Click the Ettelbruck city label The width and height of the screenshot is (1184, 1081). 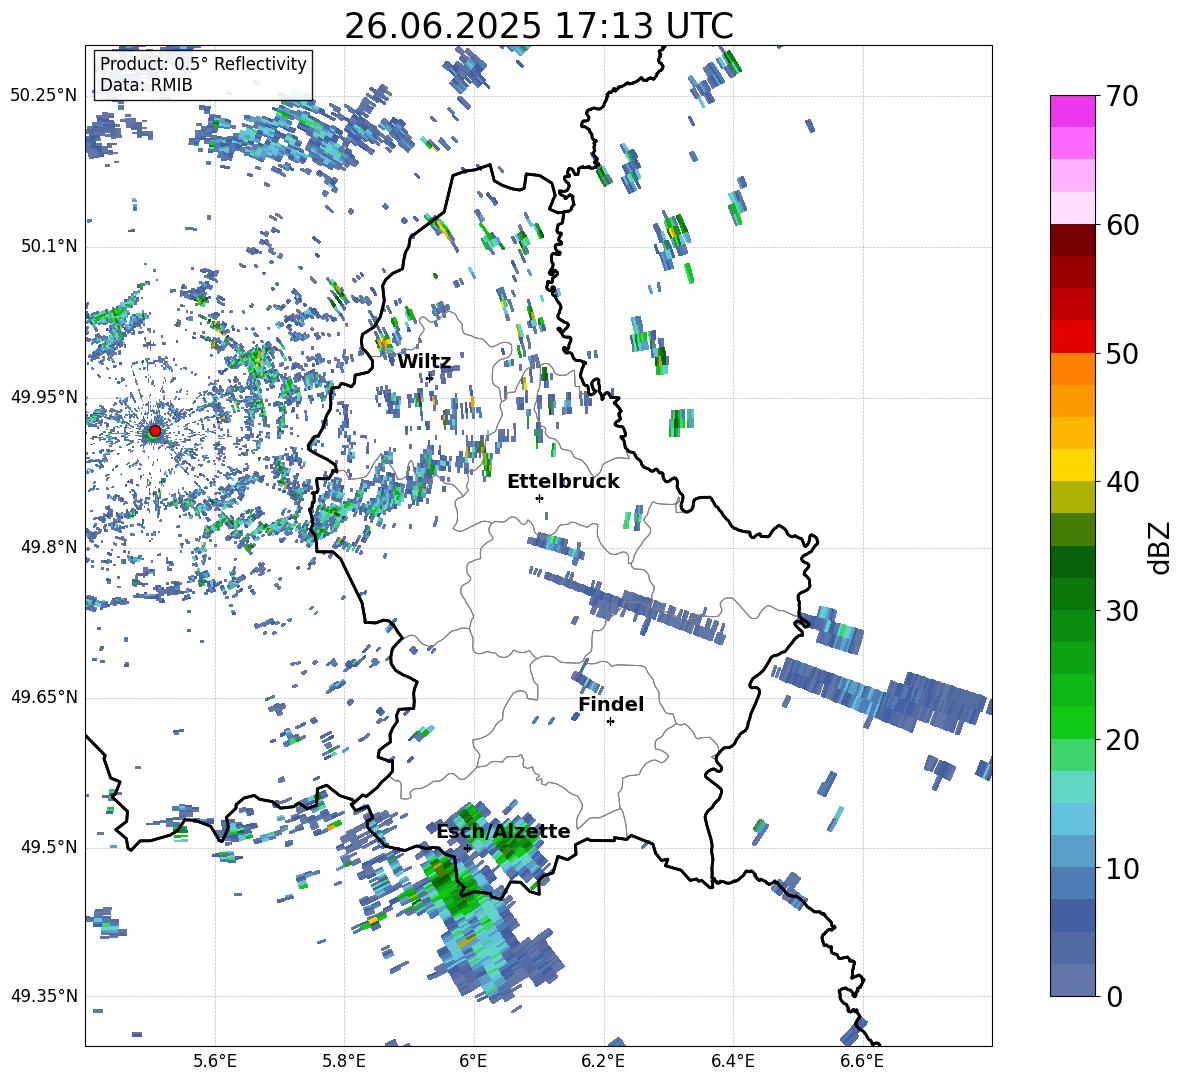point(563,482)
